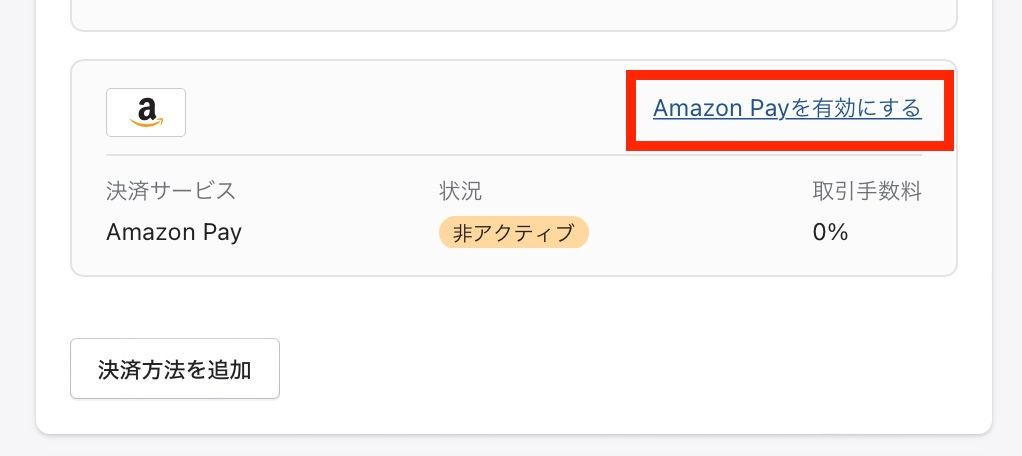The width and height of the screenshot is (1022, 456).
Task: Click the Amazon logo icon
Action: click(146, 113)
